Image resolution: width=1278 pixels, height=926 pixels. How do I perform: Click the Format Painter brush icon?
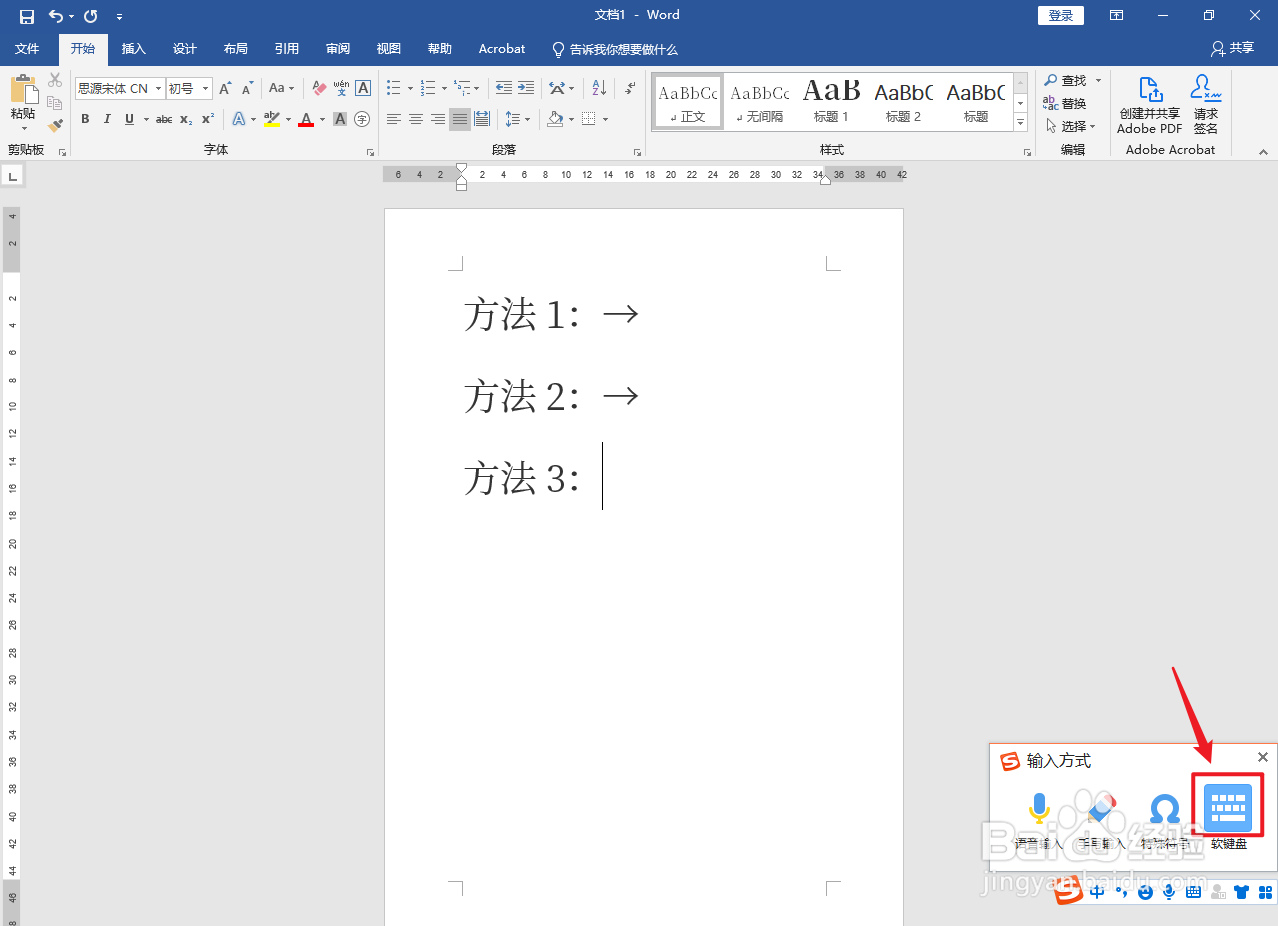click(x=55, y=125)
